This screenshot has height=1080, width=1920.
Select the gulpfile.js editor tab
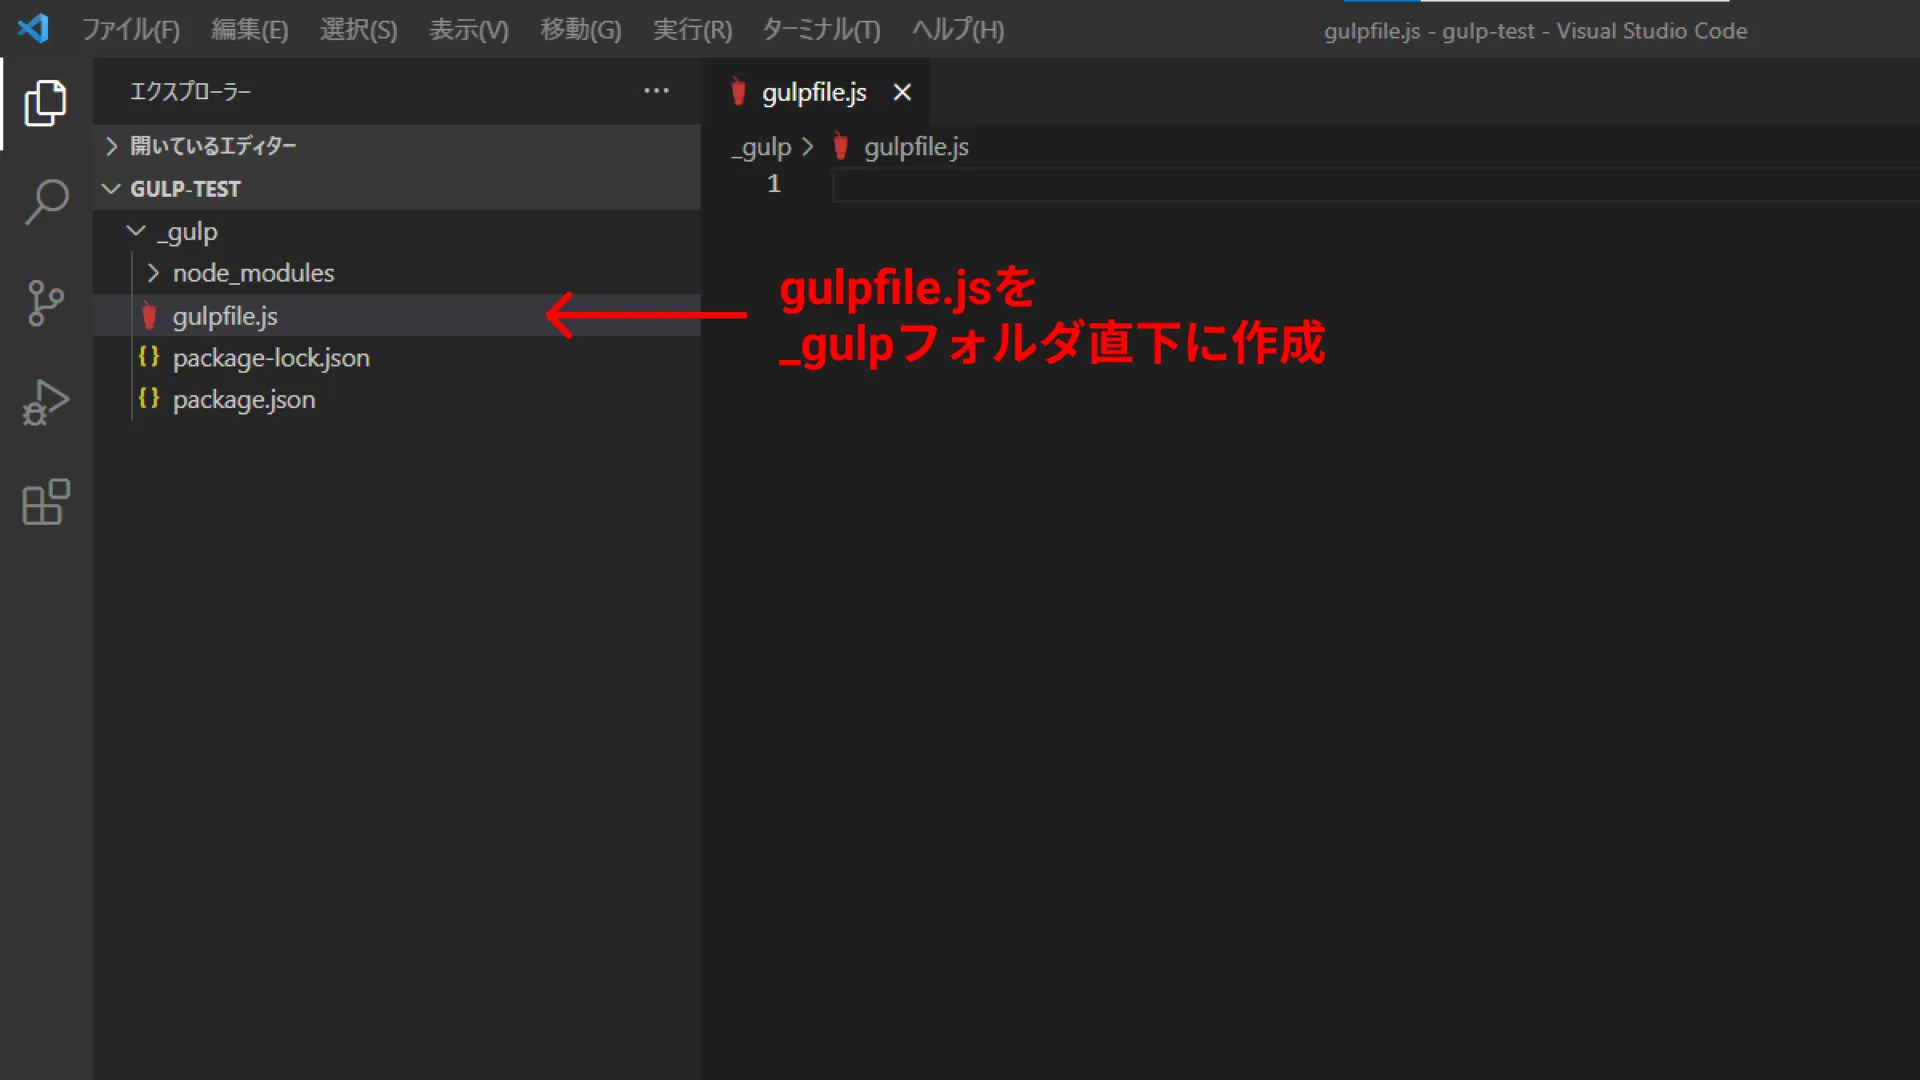pos(814,92)
